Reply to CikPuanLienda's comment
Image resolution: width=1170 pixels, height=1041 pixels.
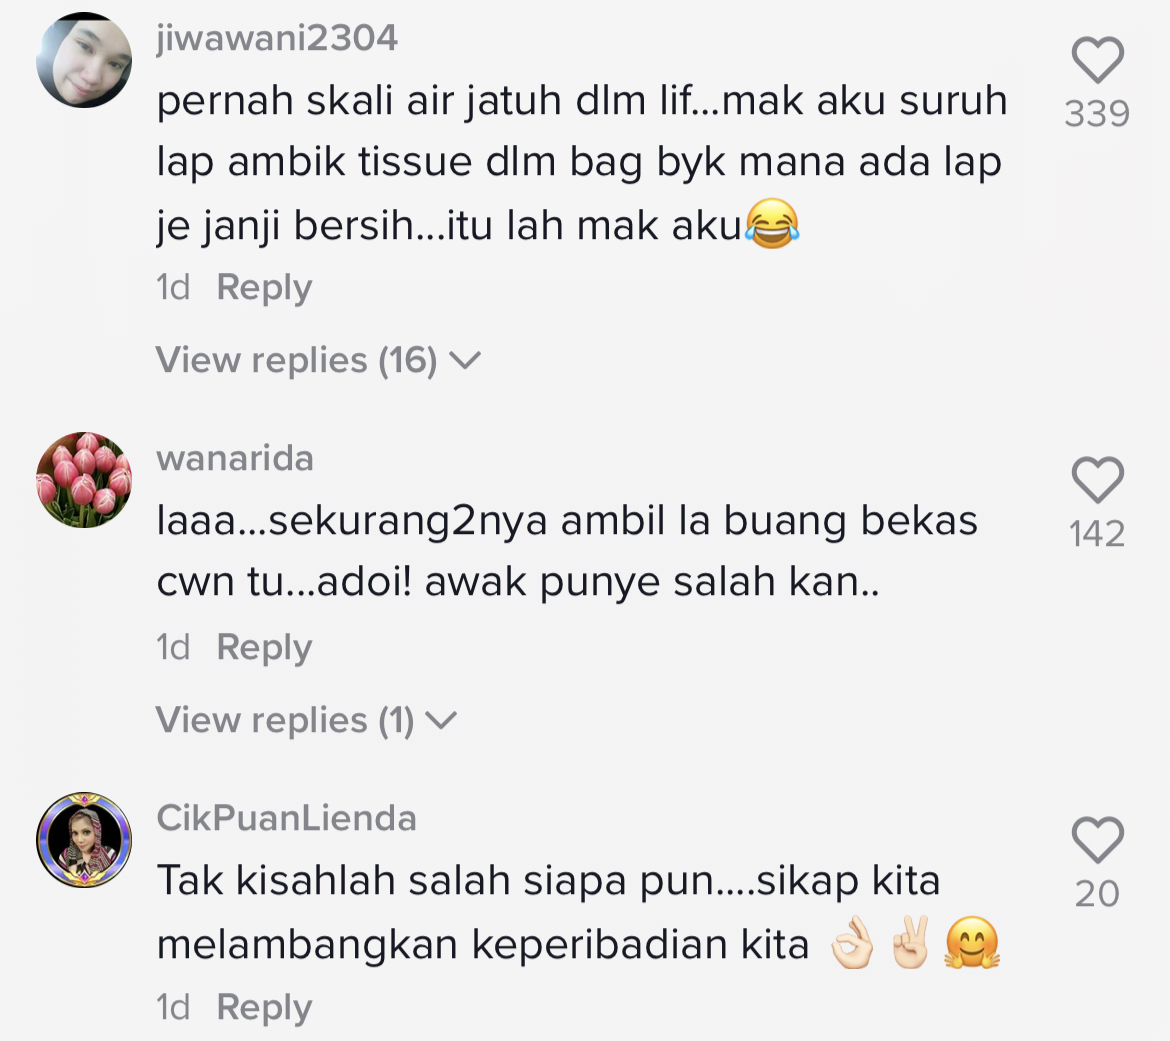pos(264,1008)
